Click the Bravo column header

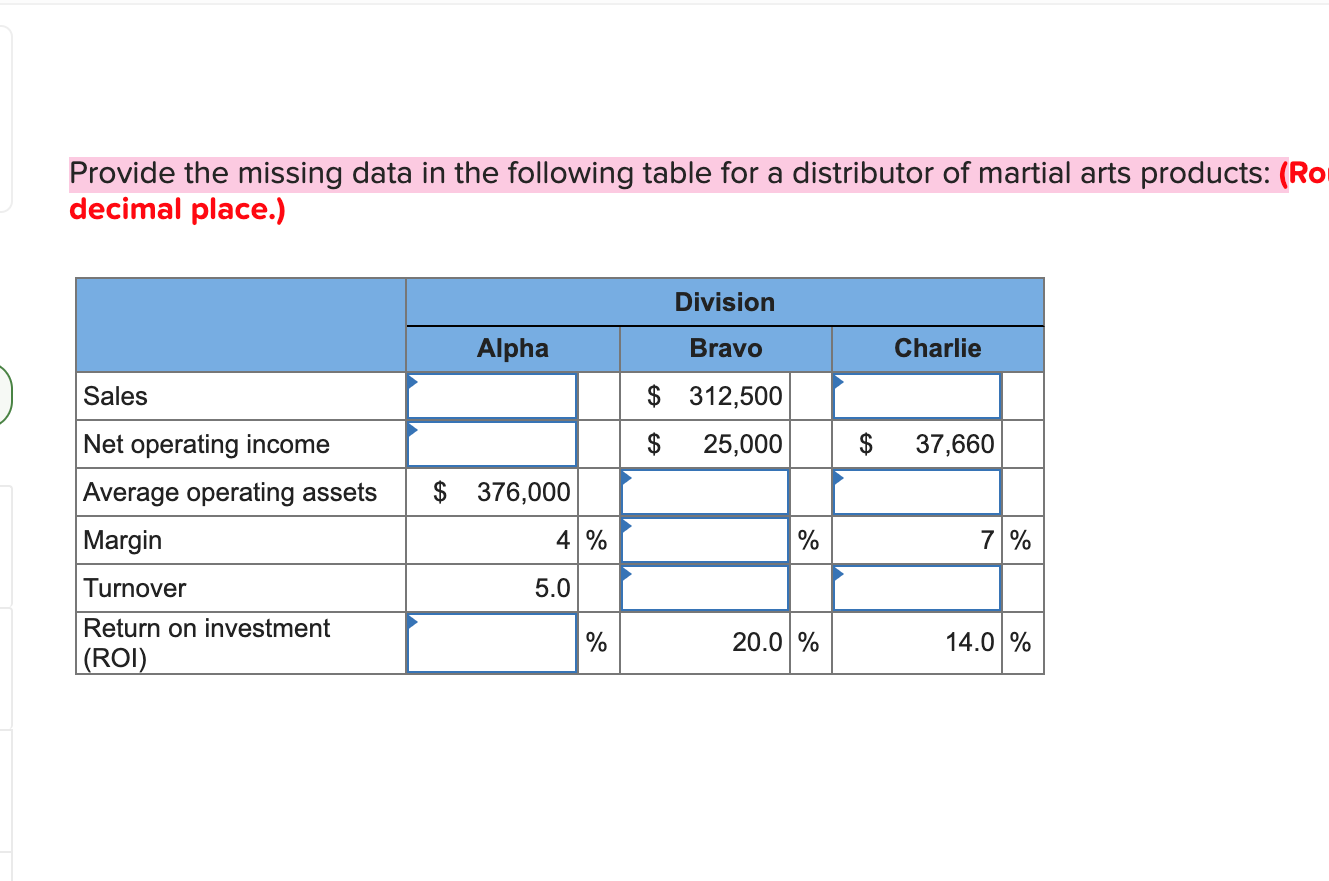(725, 348)
